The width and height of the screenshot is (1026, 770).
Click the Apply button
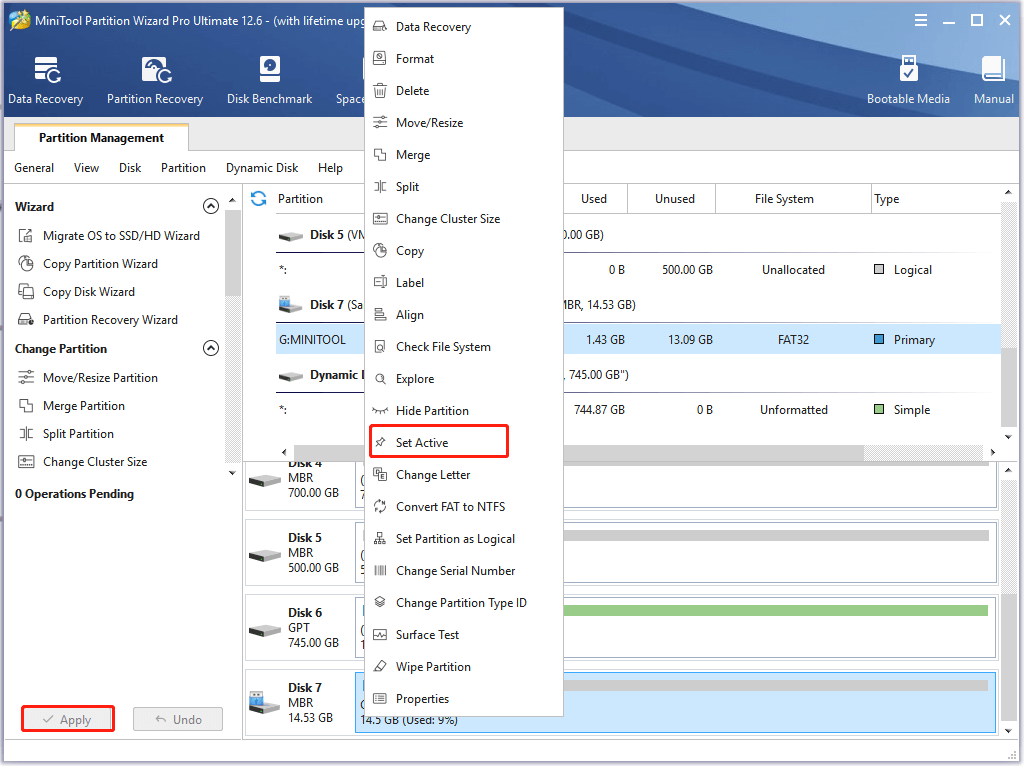pos(68,719)
